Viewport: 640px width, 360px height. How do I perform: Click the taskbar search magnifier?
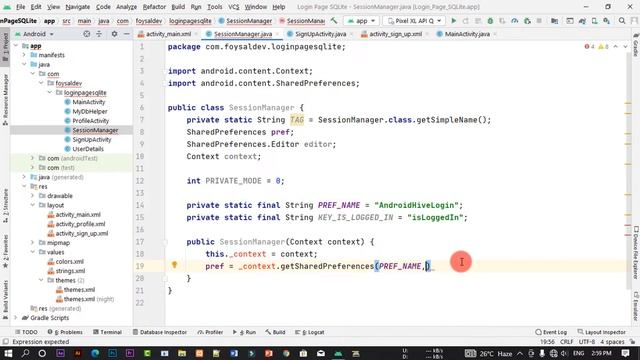pos(25,353)
